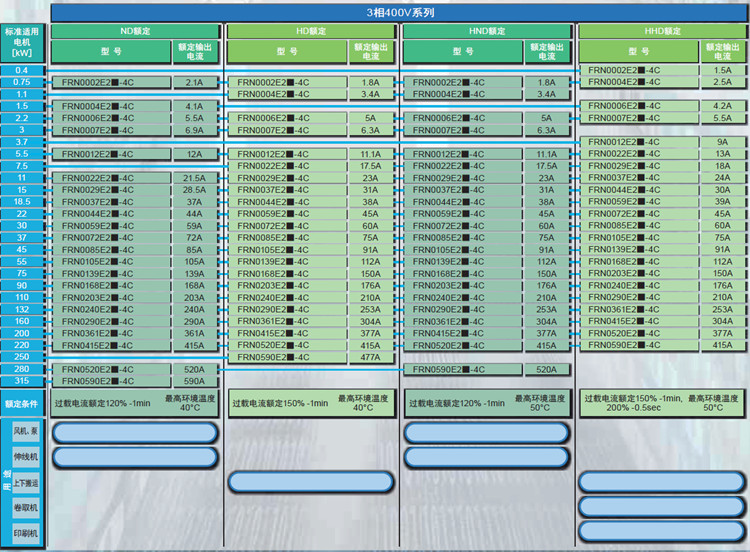Click the 6.9A current cell in ND column

(x=195, y=130)
